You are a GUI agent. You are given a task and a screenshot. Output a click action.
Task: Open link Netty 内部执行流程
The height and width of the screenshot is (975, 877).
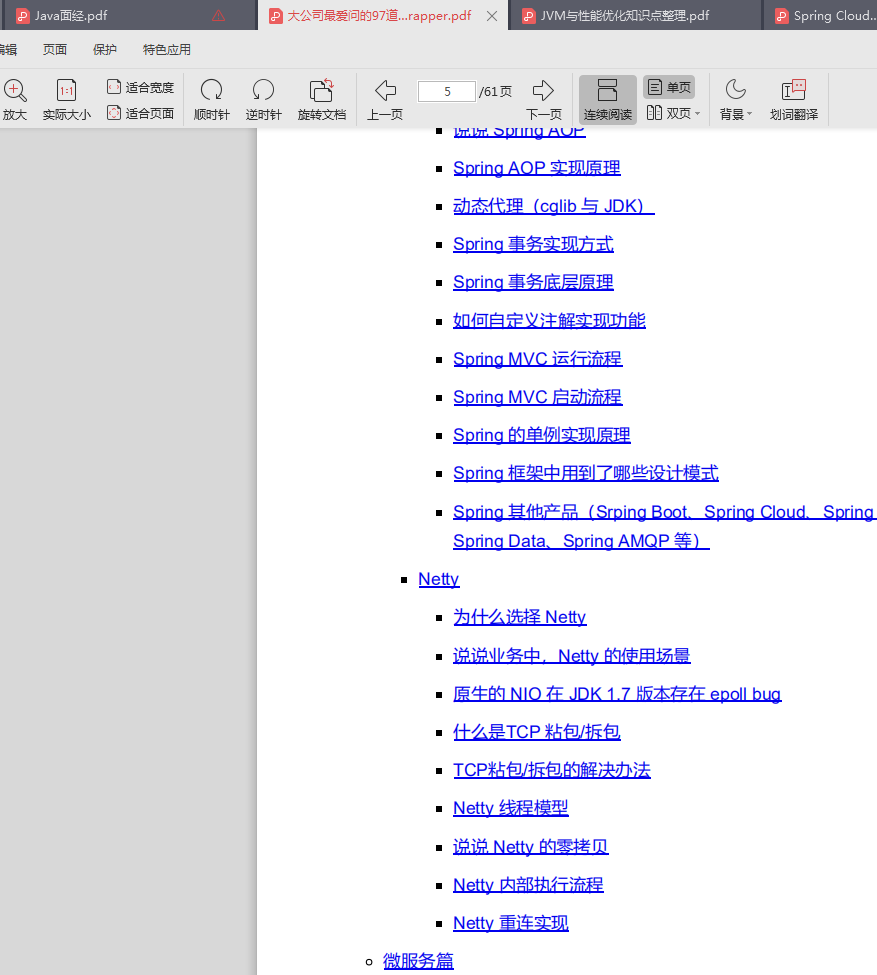pos(528,884)
